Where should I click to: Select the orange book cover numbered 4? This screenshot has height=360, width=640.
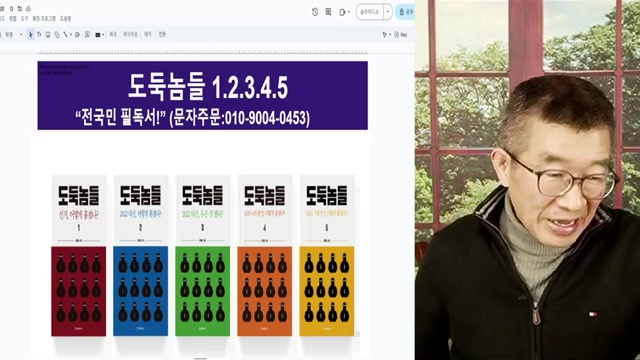point(264,256)
